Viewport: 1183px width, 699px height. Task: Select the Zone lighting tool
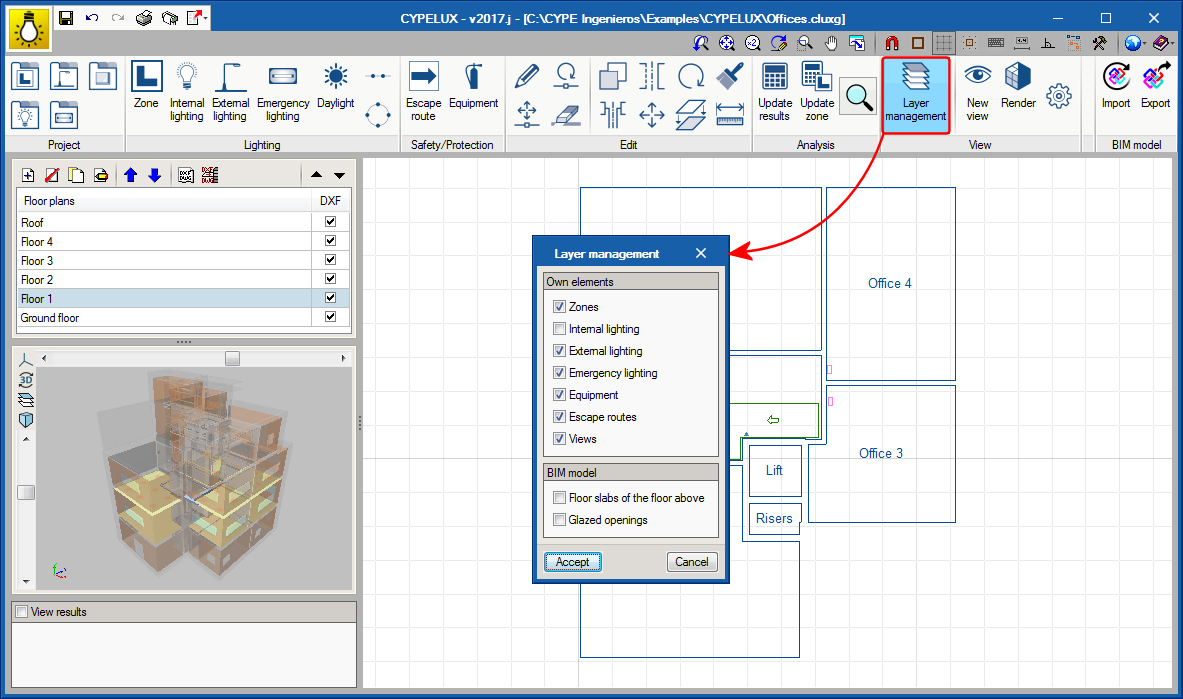point(146,89)
